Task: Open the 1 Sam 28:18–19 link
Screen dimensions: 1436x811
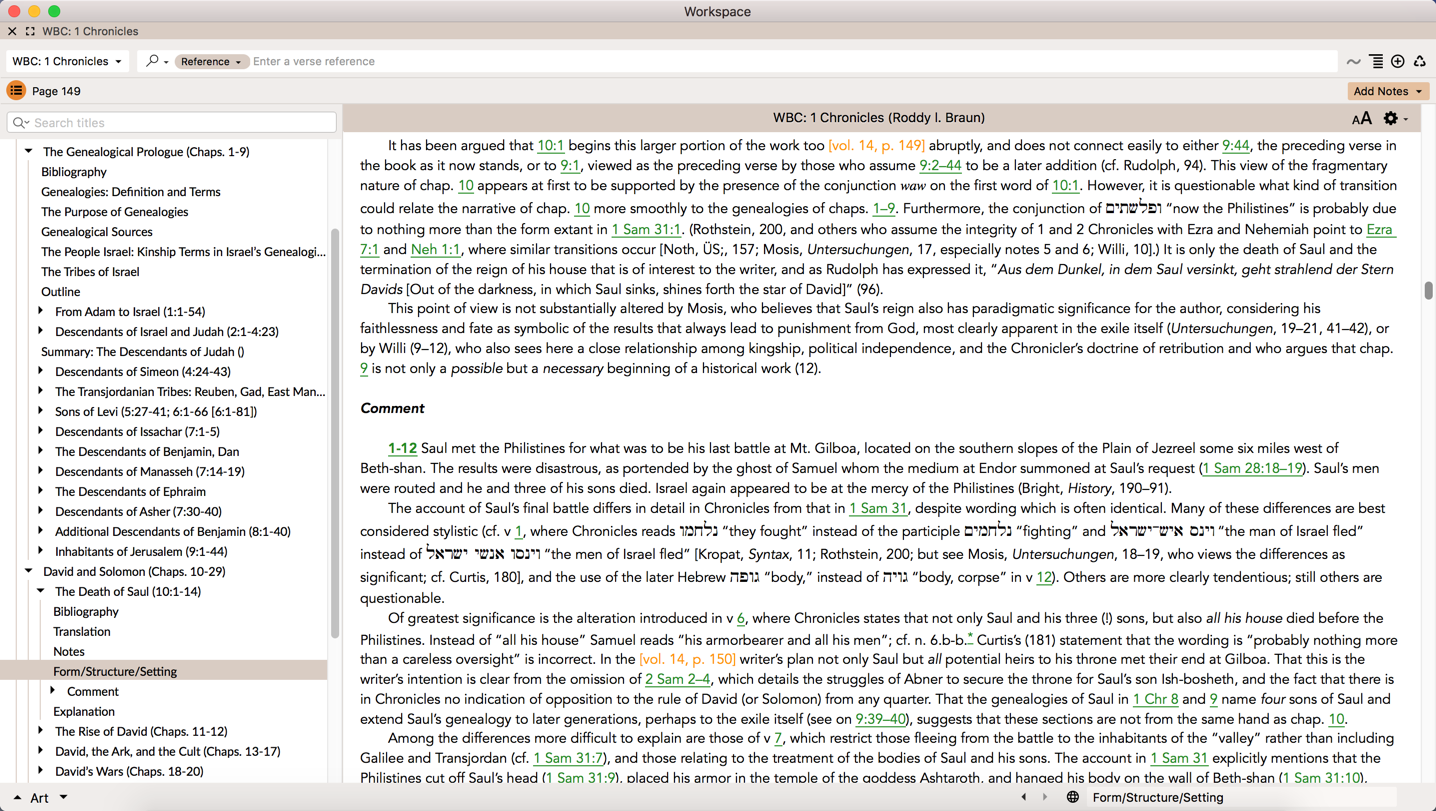Action: pyautogui.click(x=1253, y=468)
